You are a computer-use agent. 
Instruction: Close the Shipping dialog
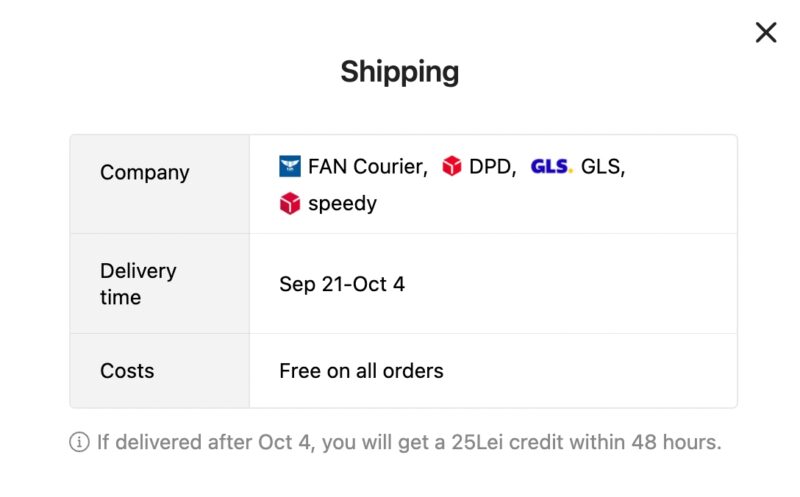tap(766, 33)
